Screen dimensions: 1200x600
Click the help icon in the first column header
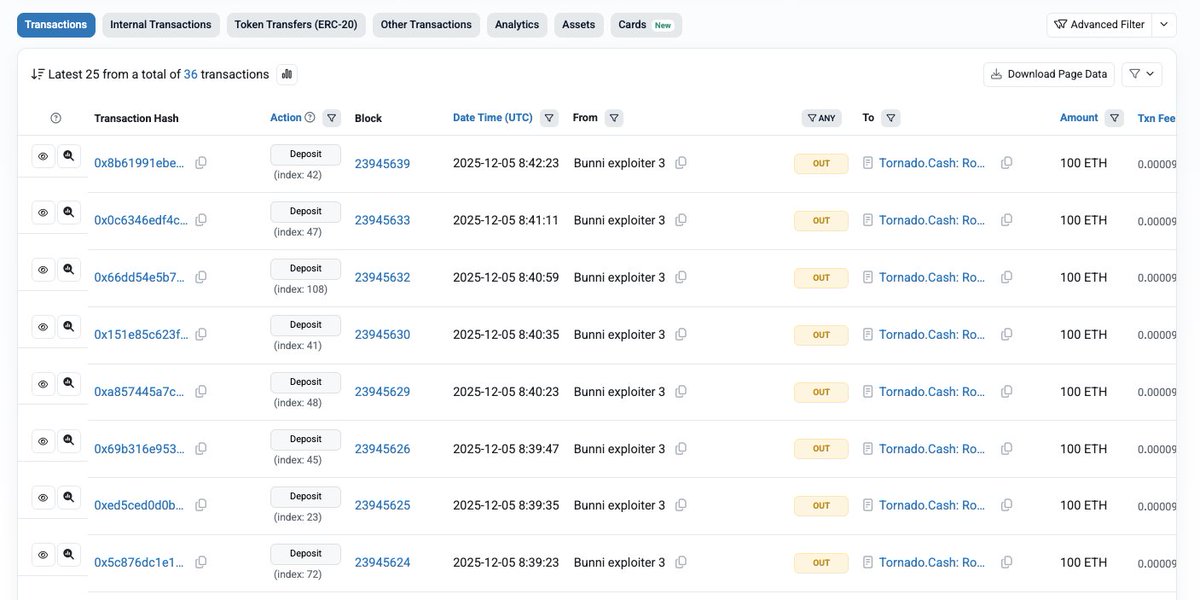[56, 118]
